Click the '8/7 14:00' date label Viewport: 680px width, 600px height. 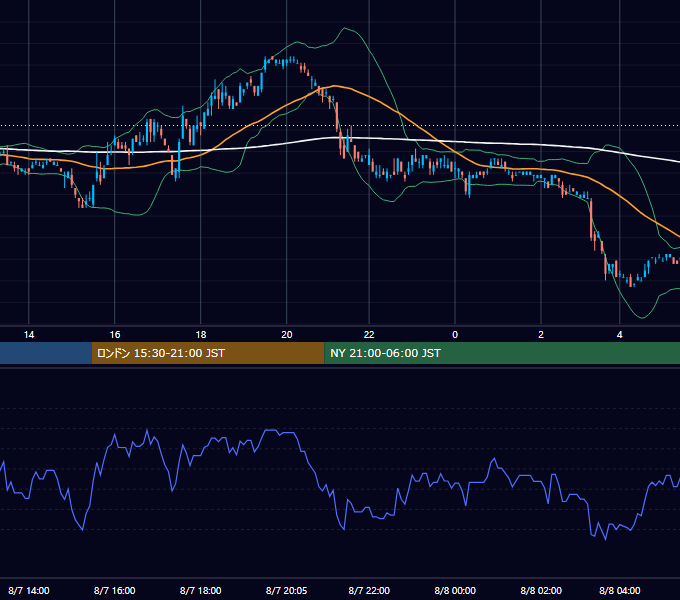click(29, 590)
